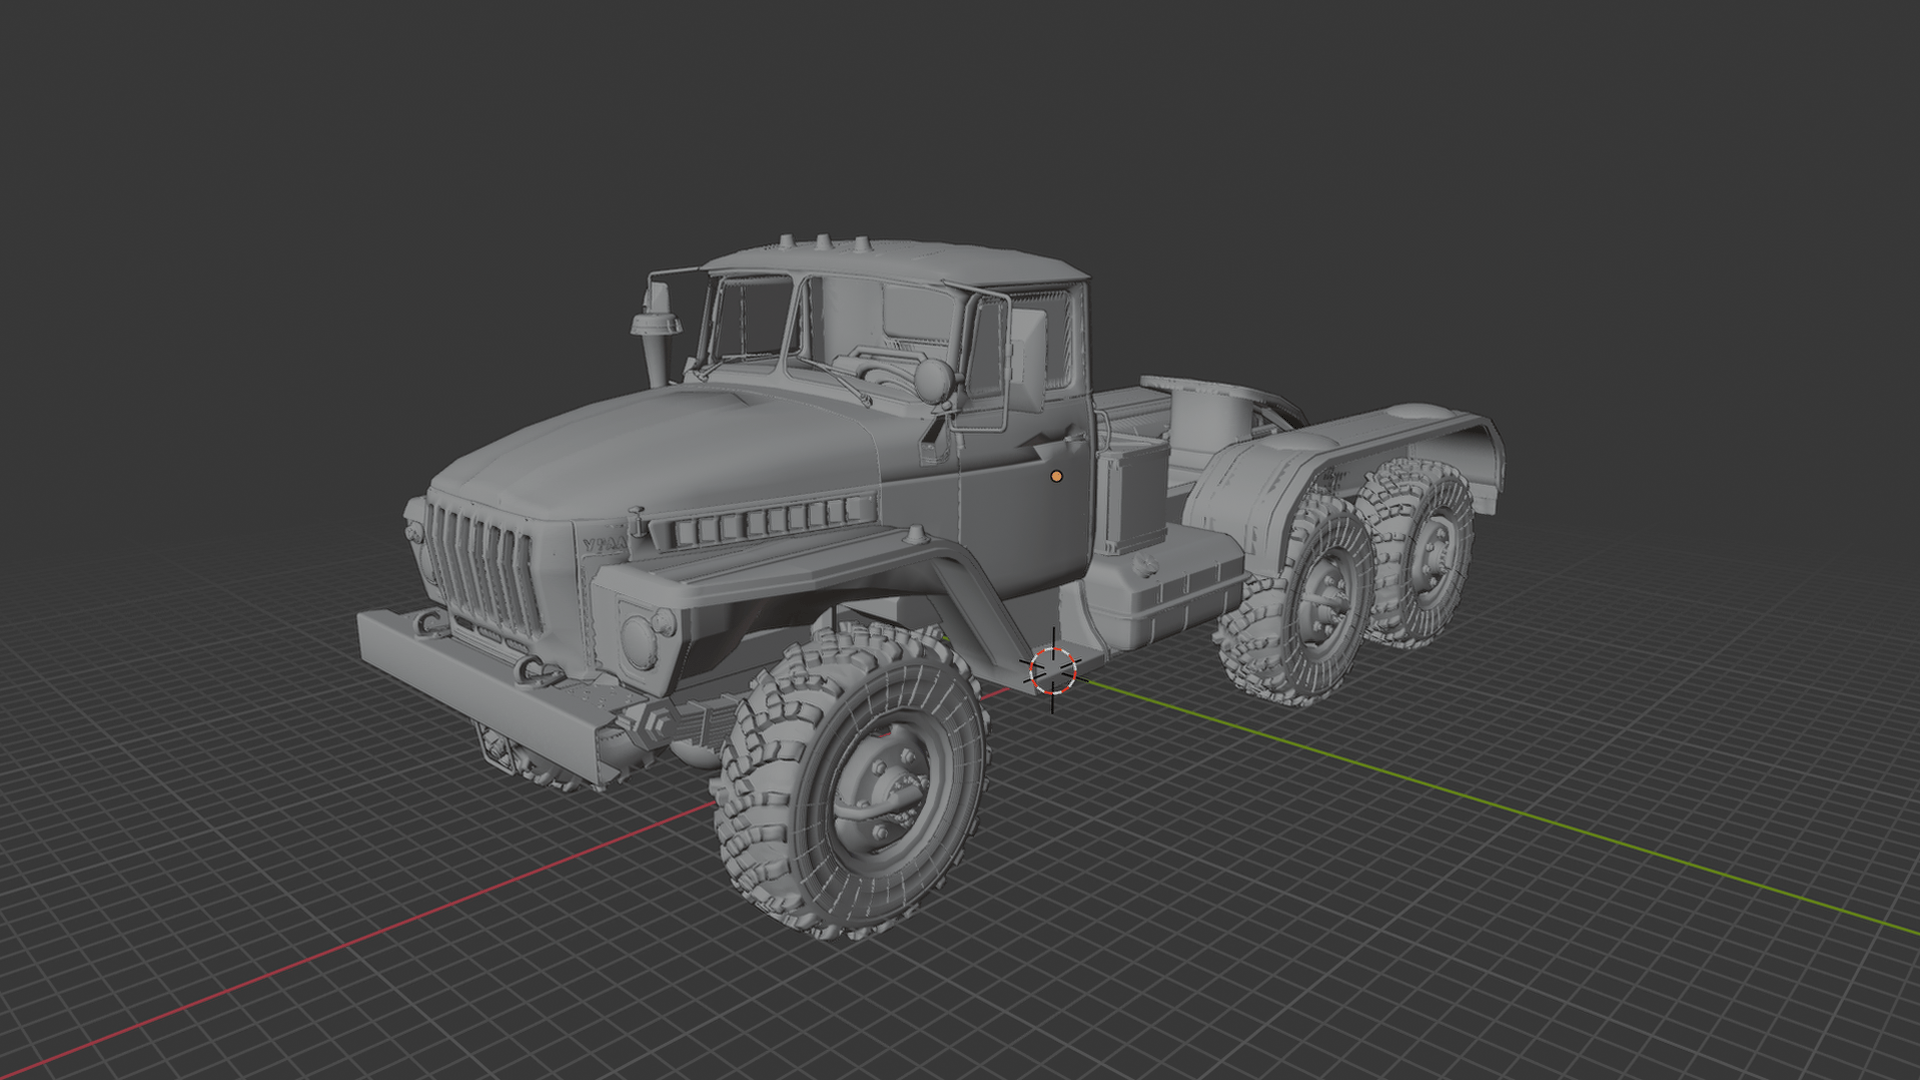The image size is (1920, 1080).
Task: Select the rearmost wheel of the truck
Action: click(x=1418, y=551)
